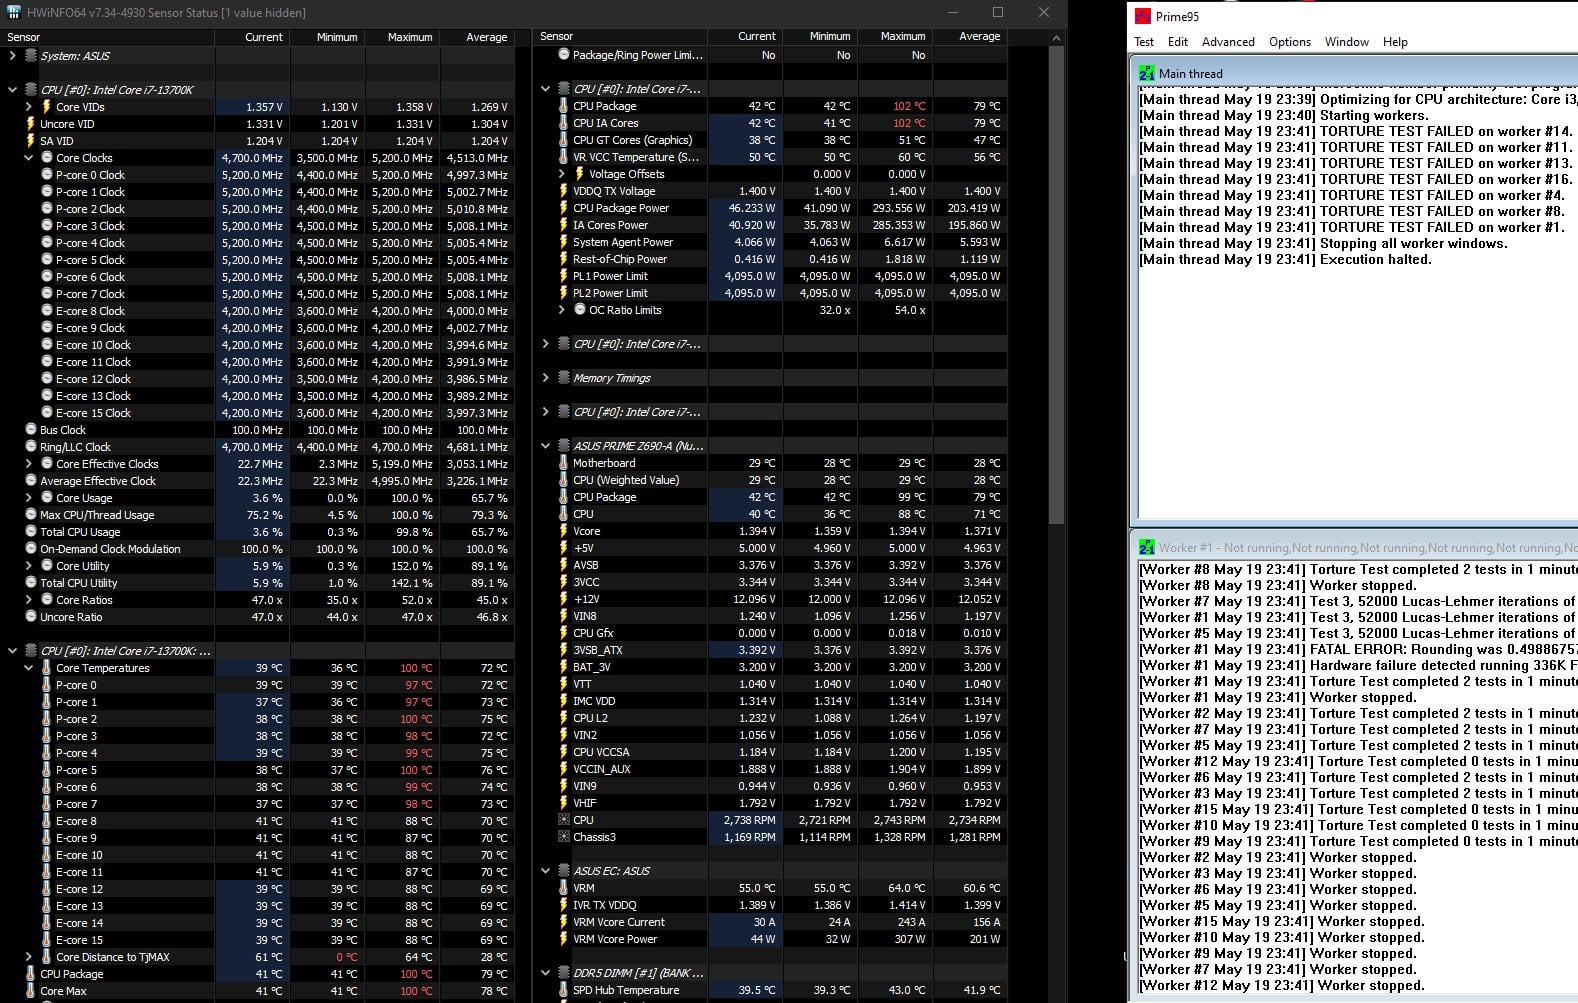Click the icon beside Package/Ring Power Limi...
Screen dimensions: 1578x1003
pyautogui.click(x=564, y=55)
